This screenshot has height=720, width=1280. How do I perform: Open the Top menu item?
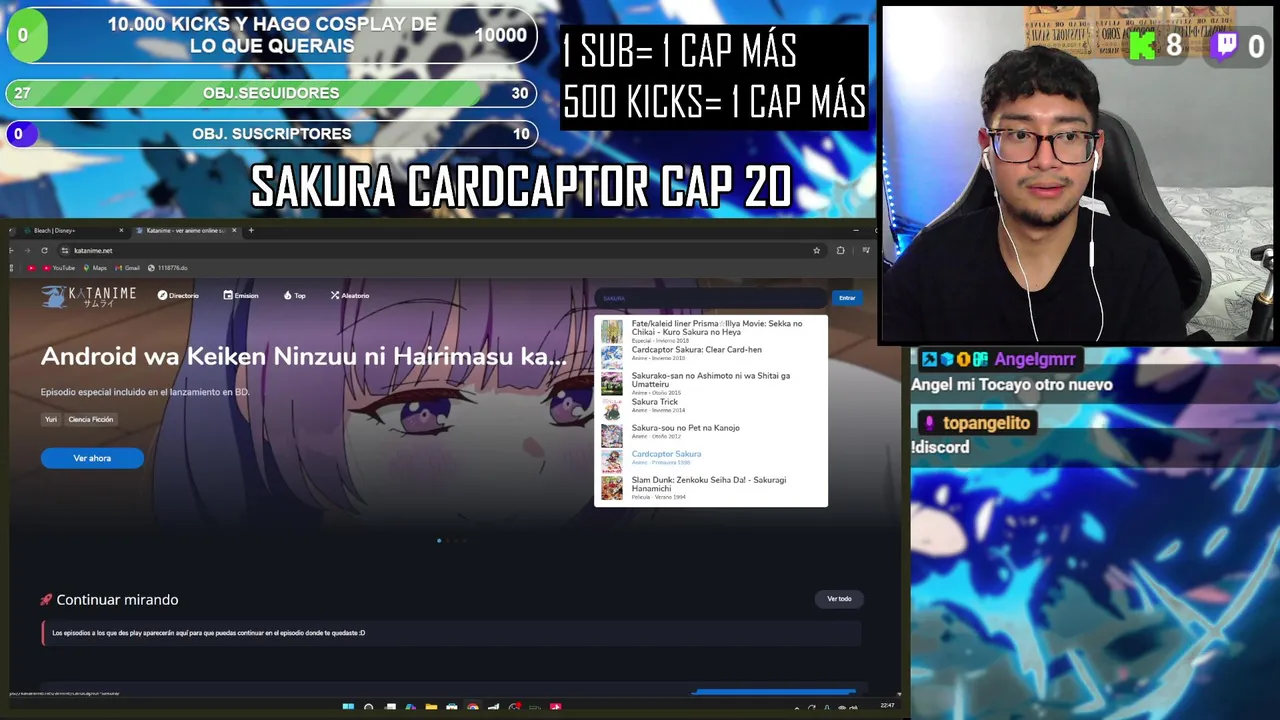coord(295,296)
